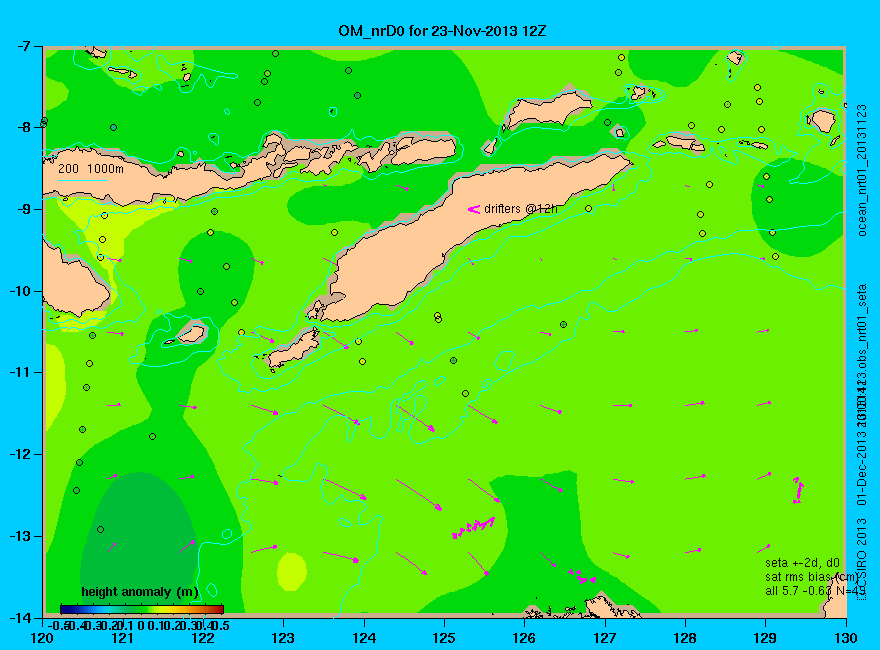
Task: Click the y-axis tick label '-10'
Action: coord(19,291)
